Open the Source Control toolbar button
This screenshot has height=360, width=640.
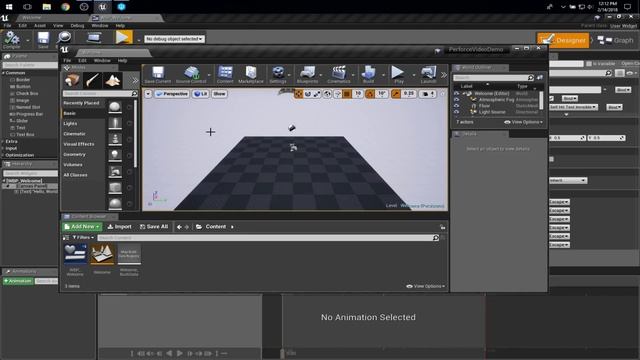coord(191,75)
